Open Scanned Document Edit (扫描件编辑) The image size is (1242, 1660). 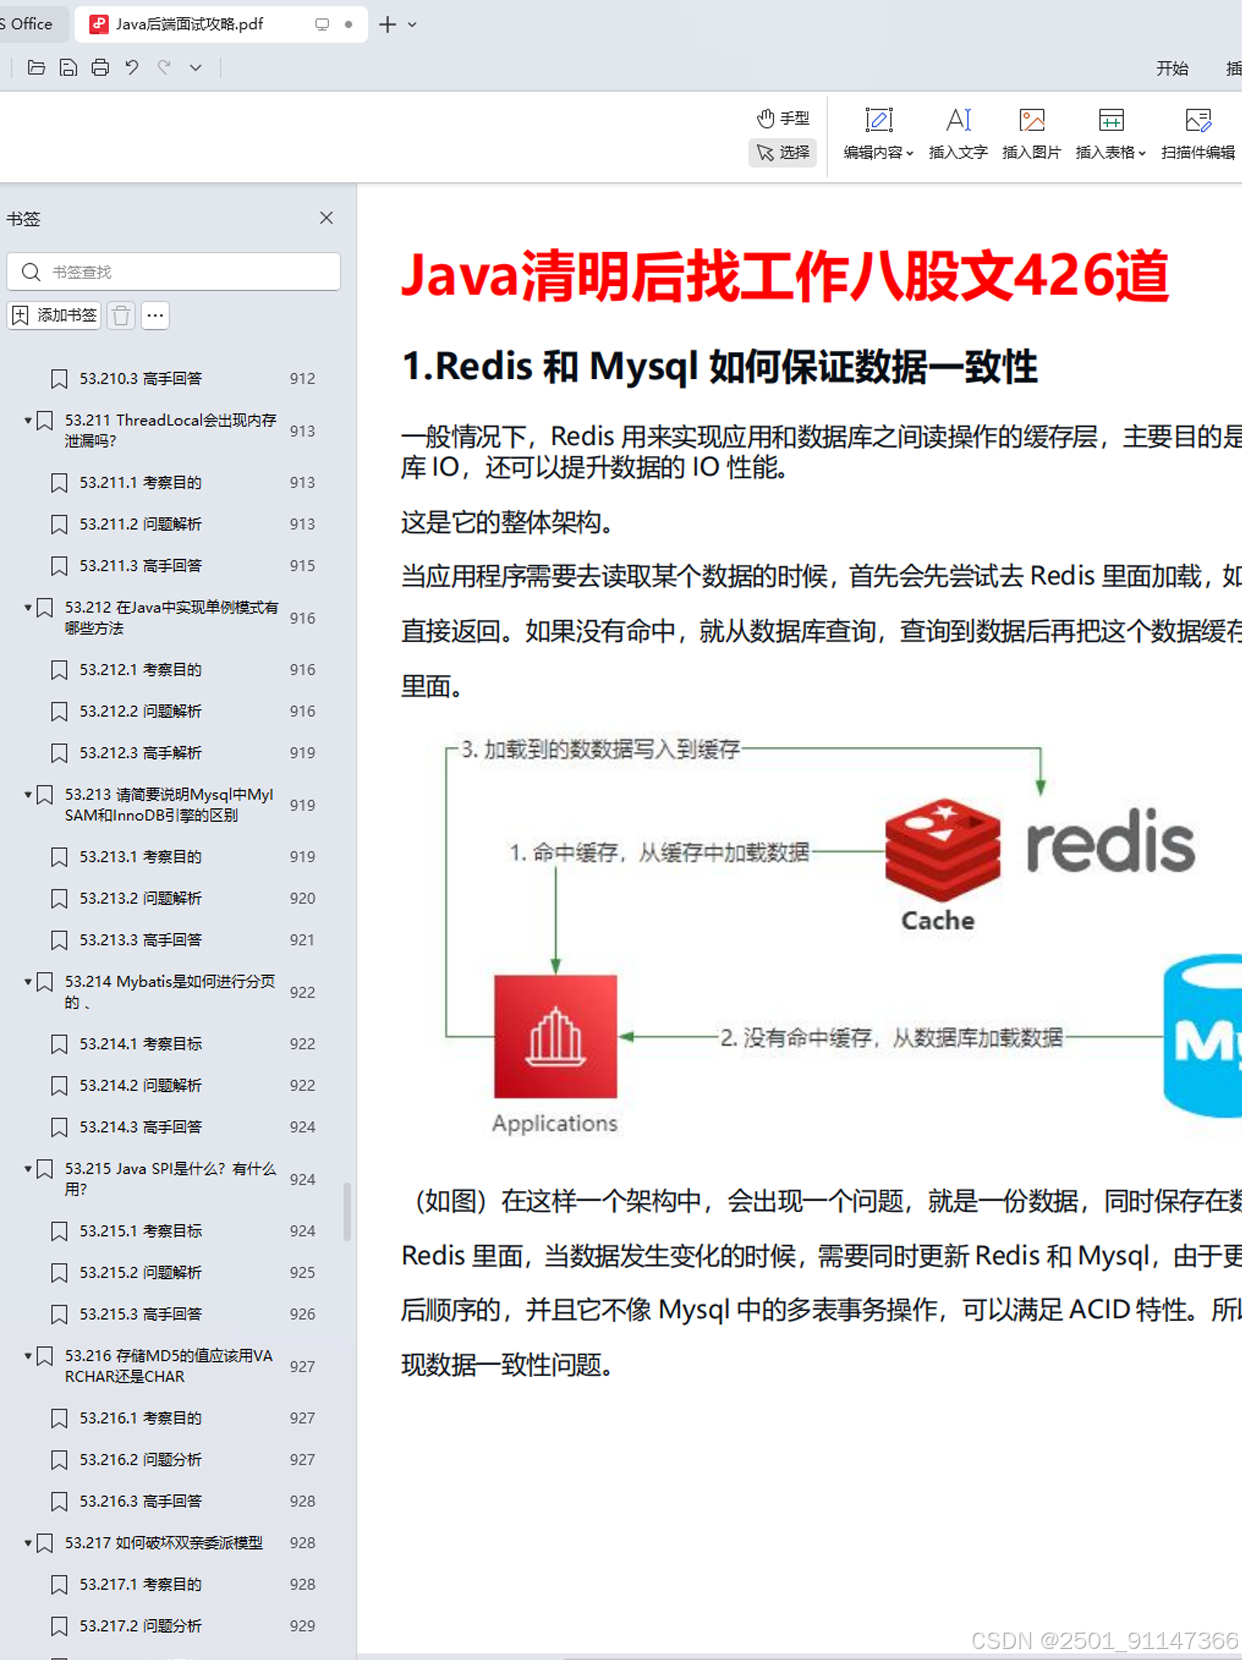pyautogui.click(x=1197, y=134)
